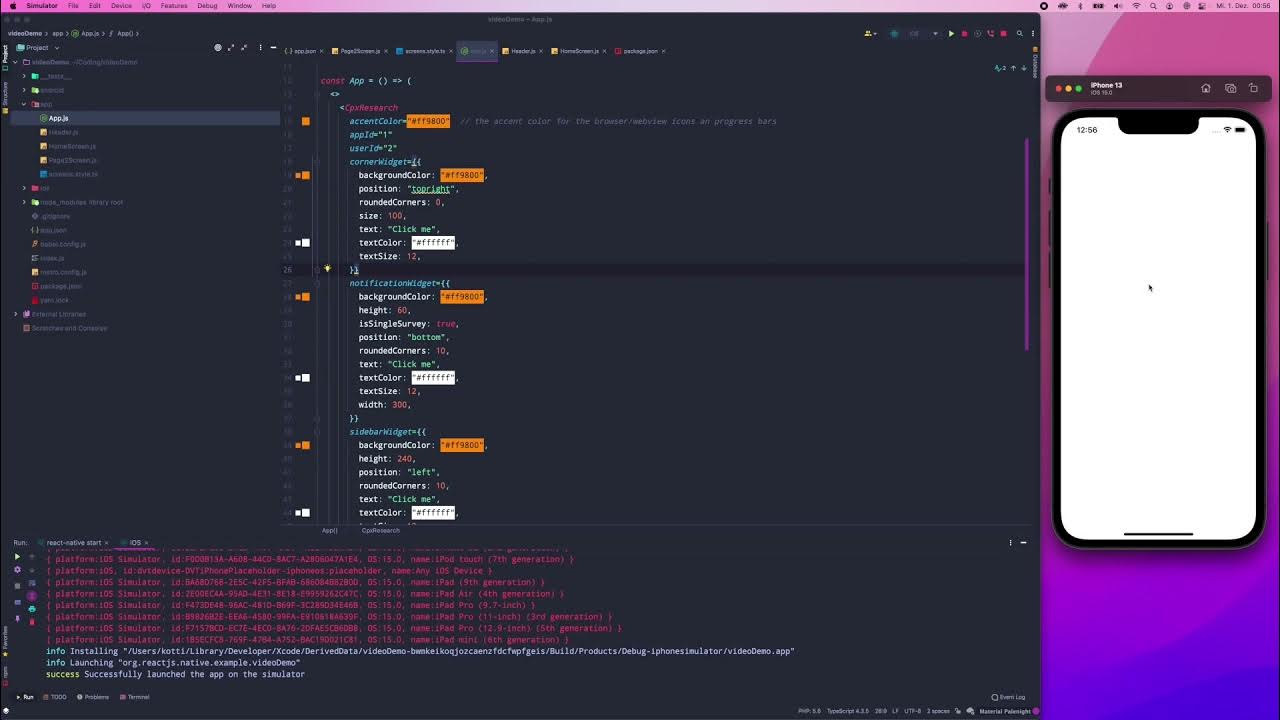The image size is (1280, 720).
Task: Open the Features menu
Action: coord(174,6)
